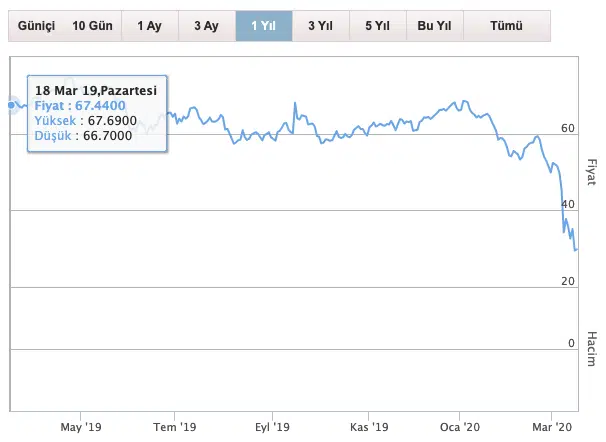The image size is (606, 442).
Task: Switch chart to 3 Yıl
Action: 321,26
